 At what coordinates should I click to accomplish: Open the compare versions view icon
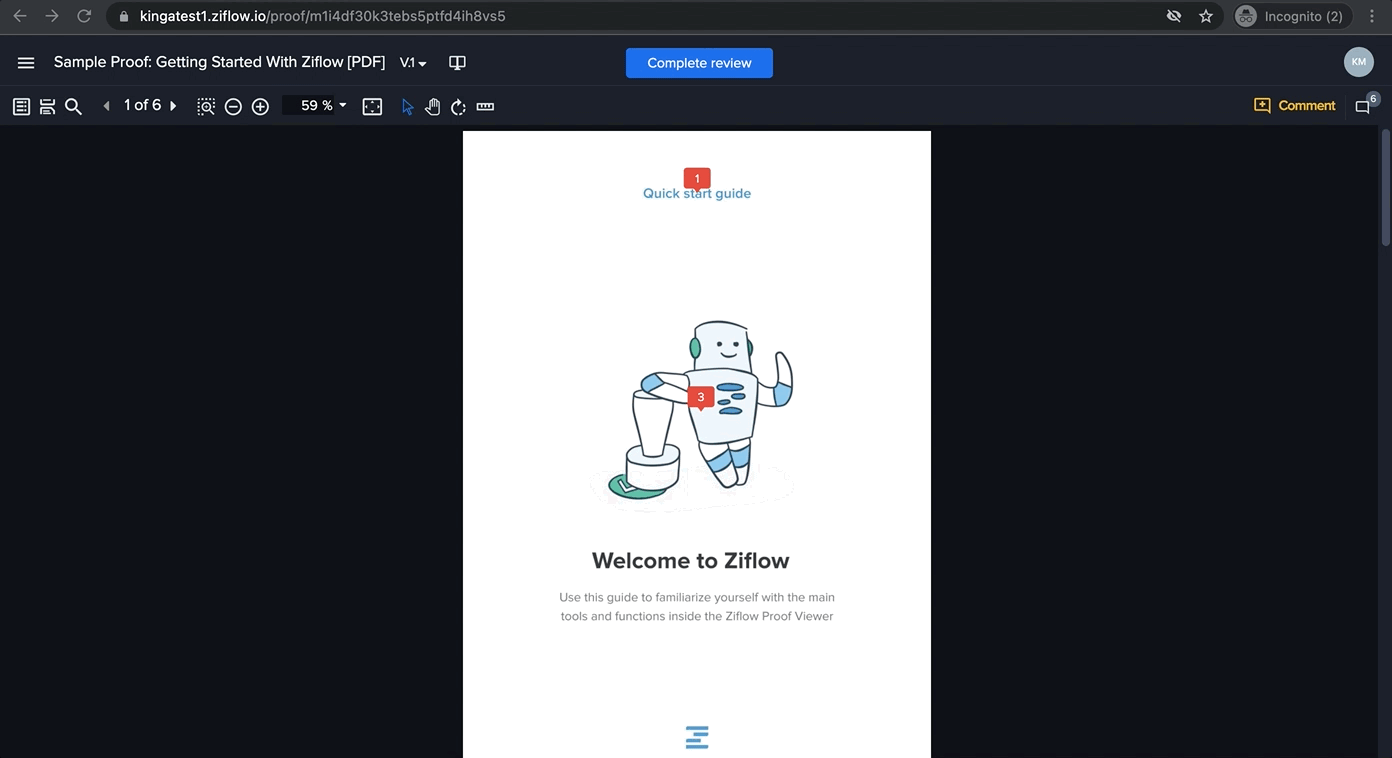[x=457, y=62]
